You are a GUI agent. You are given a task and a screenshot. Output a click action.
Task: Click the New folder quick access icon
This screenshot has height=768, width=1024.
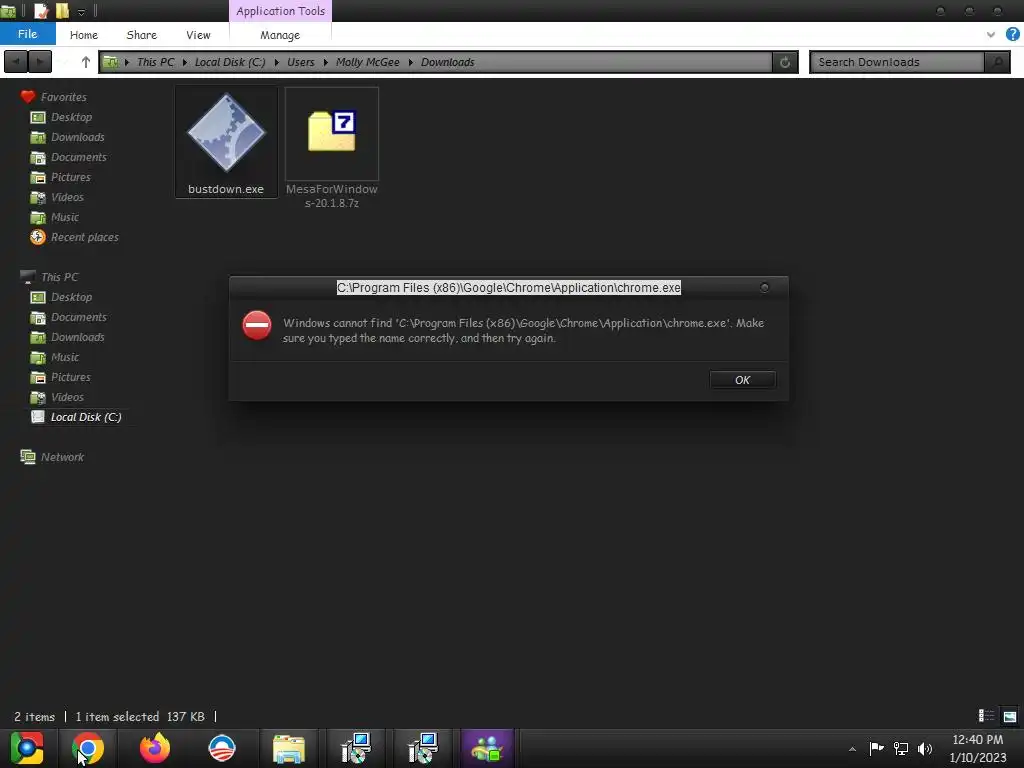[x=62, y=11]
